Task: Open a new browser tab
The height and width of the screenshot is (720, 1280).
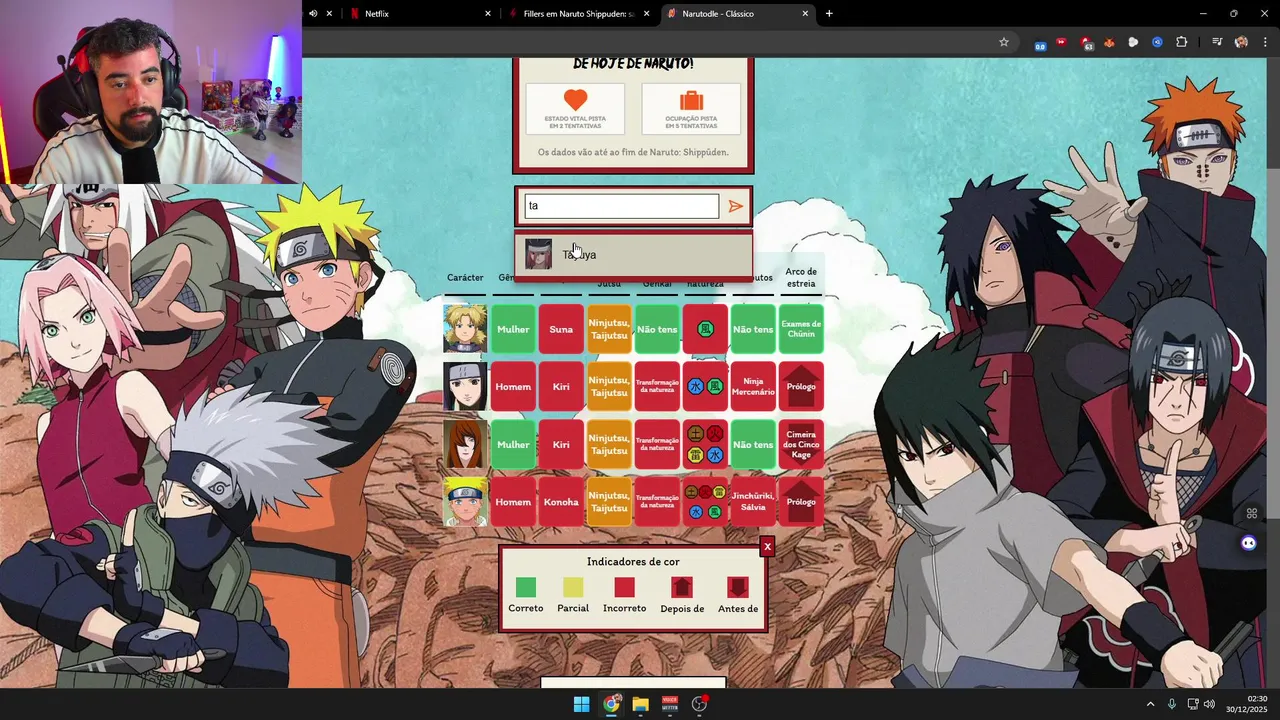Action: click(829, 14)
